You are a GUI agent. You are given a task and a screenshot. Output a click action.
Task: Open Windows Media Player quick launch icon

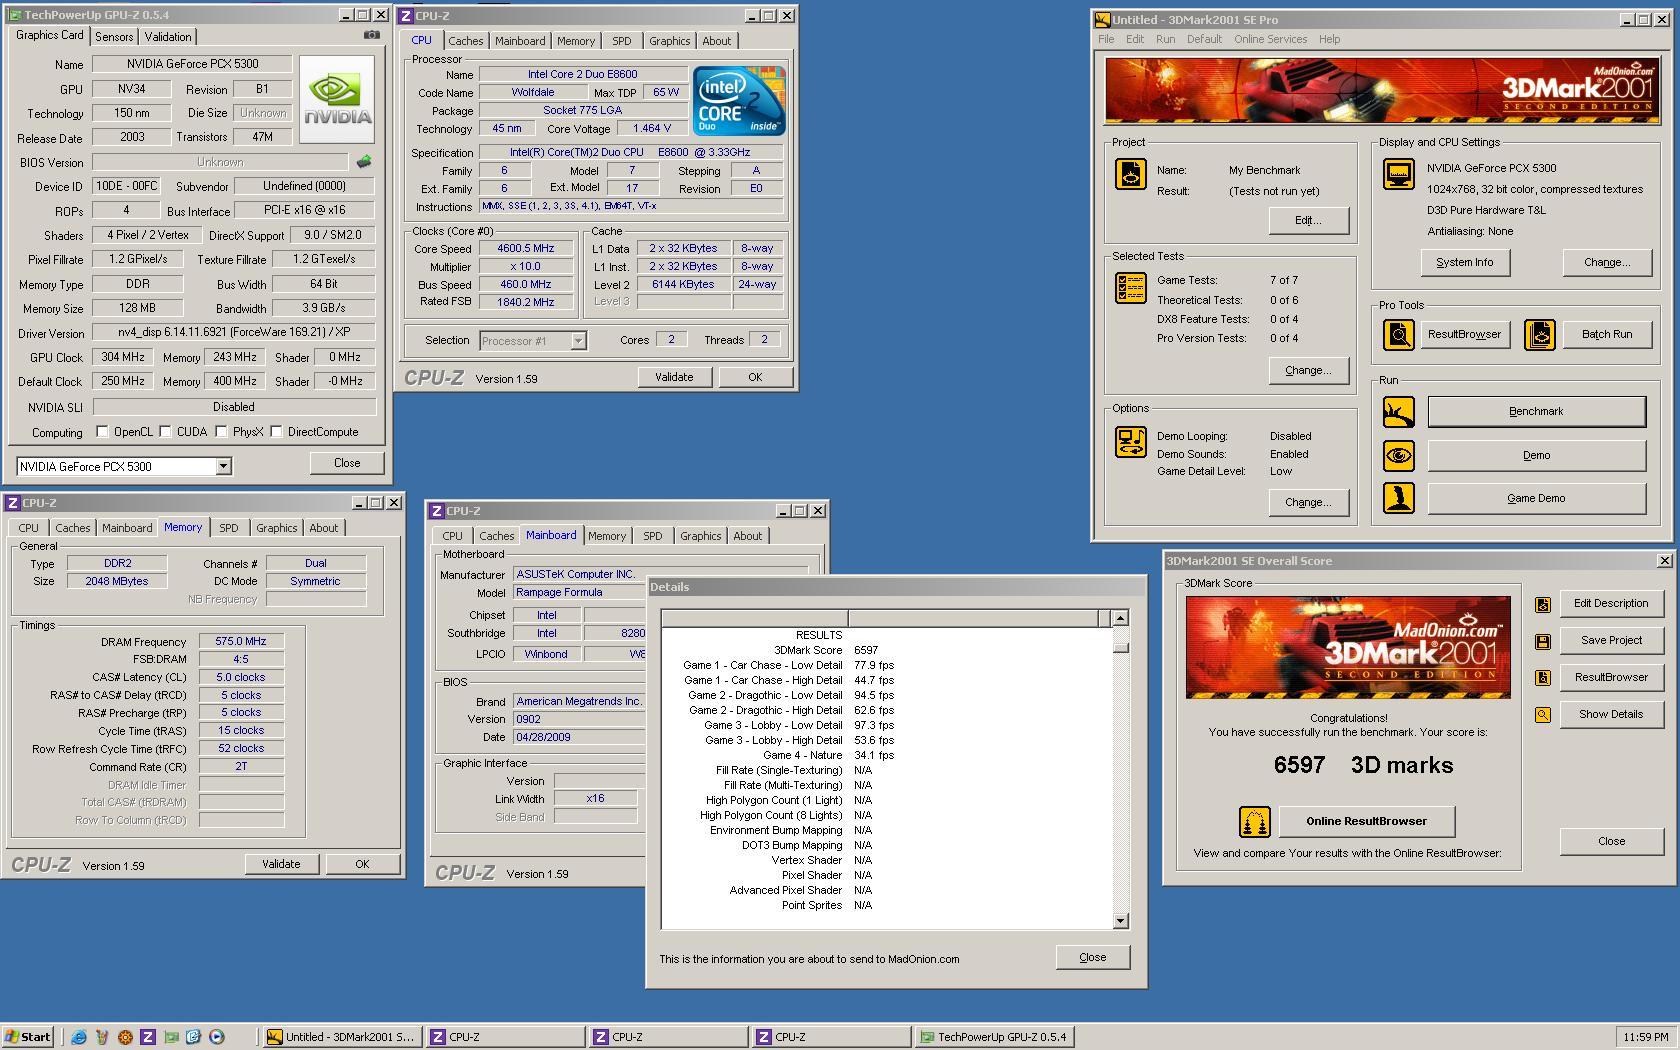(216, 1037)
